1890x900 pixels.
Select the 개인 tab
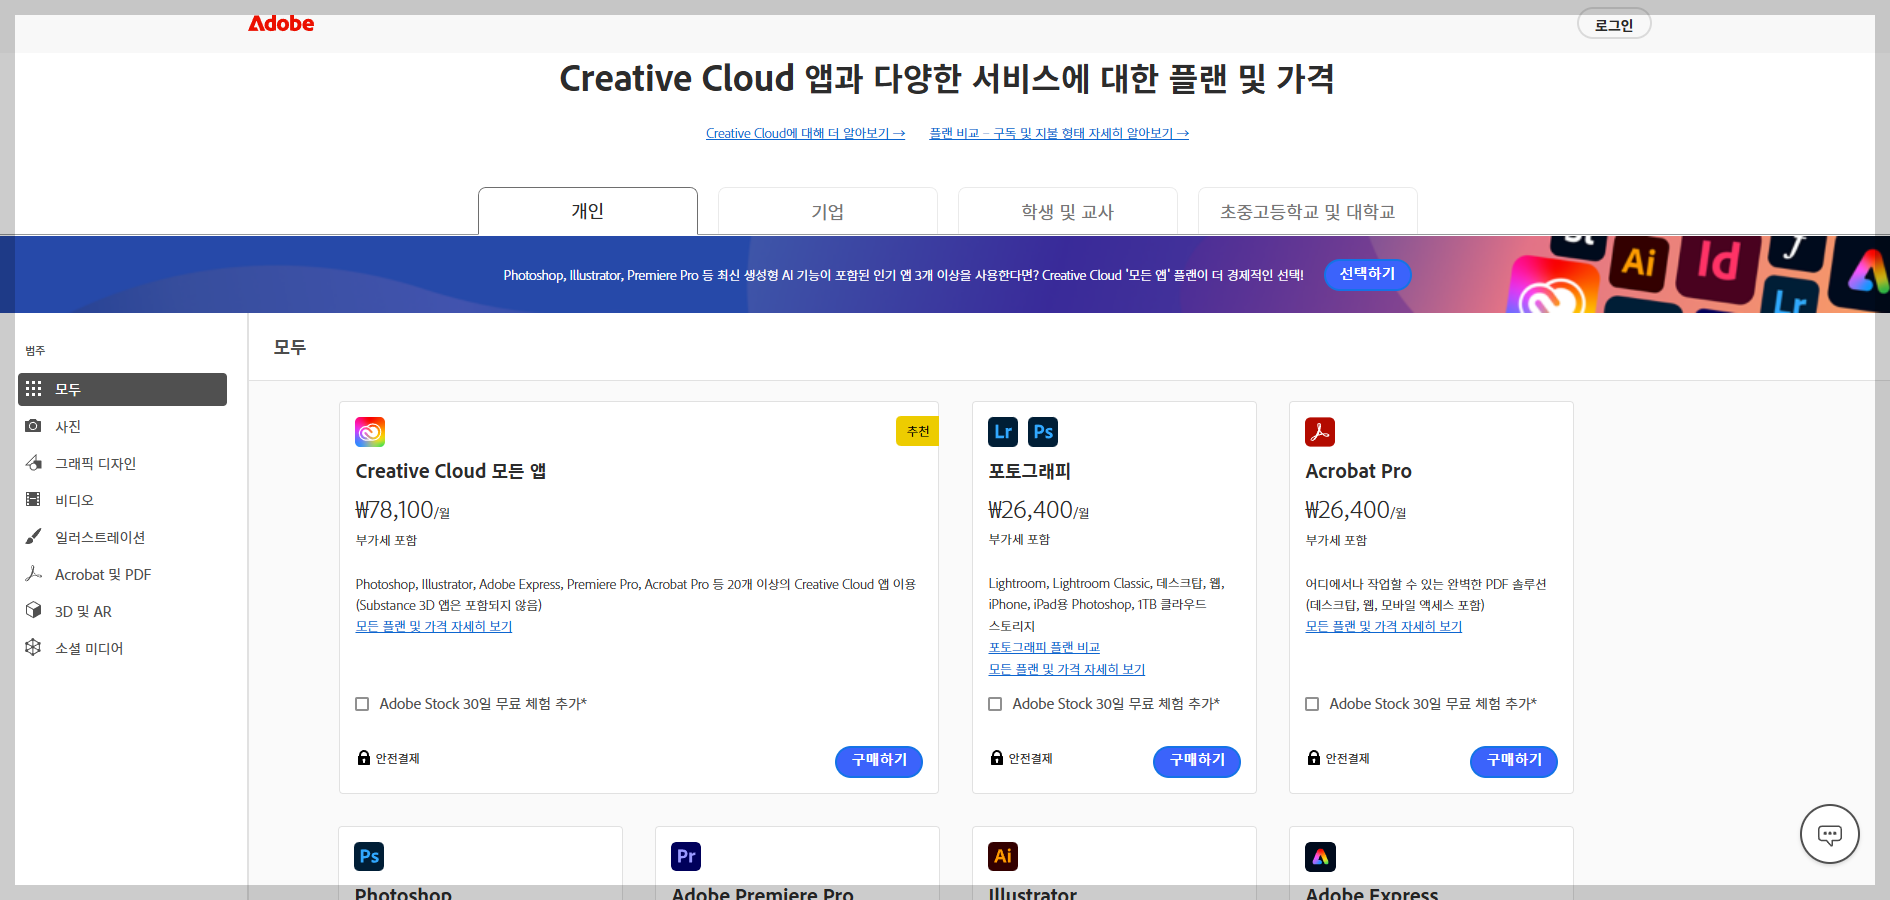[x=588, y=211]
